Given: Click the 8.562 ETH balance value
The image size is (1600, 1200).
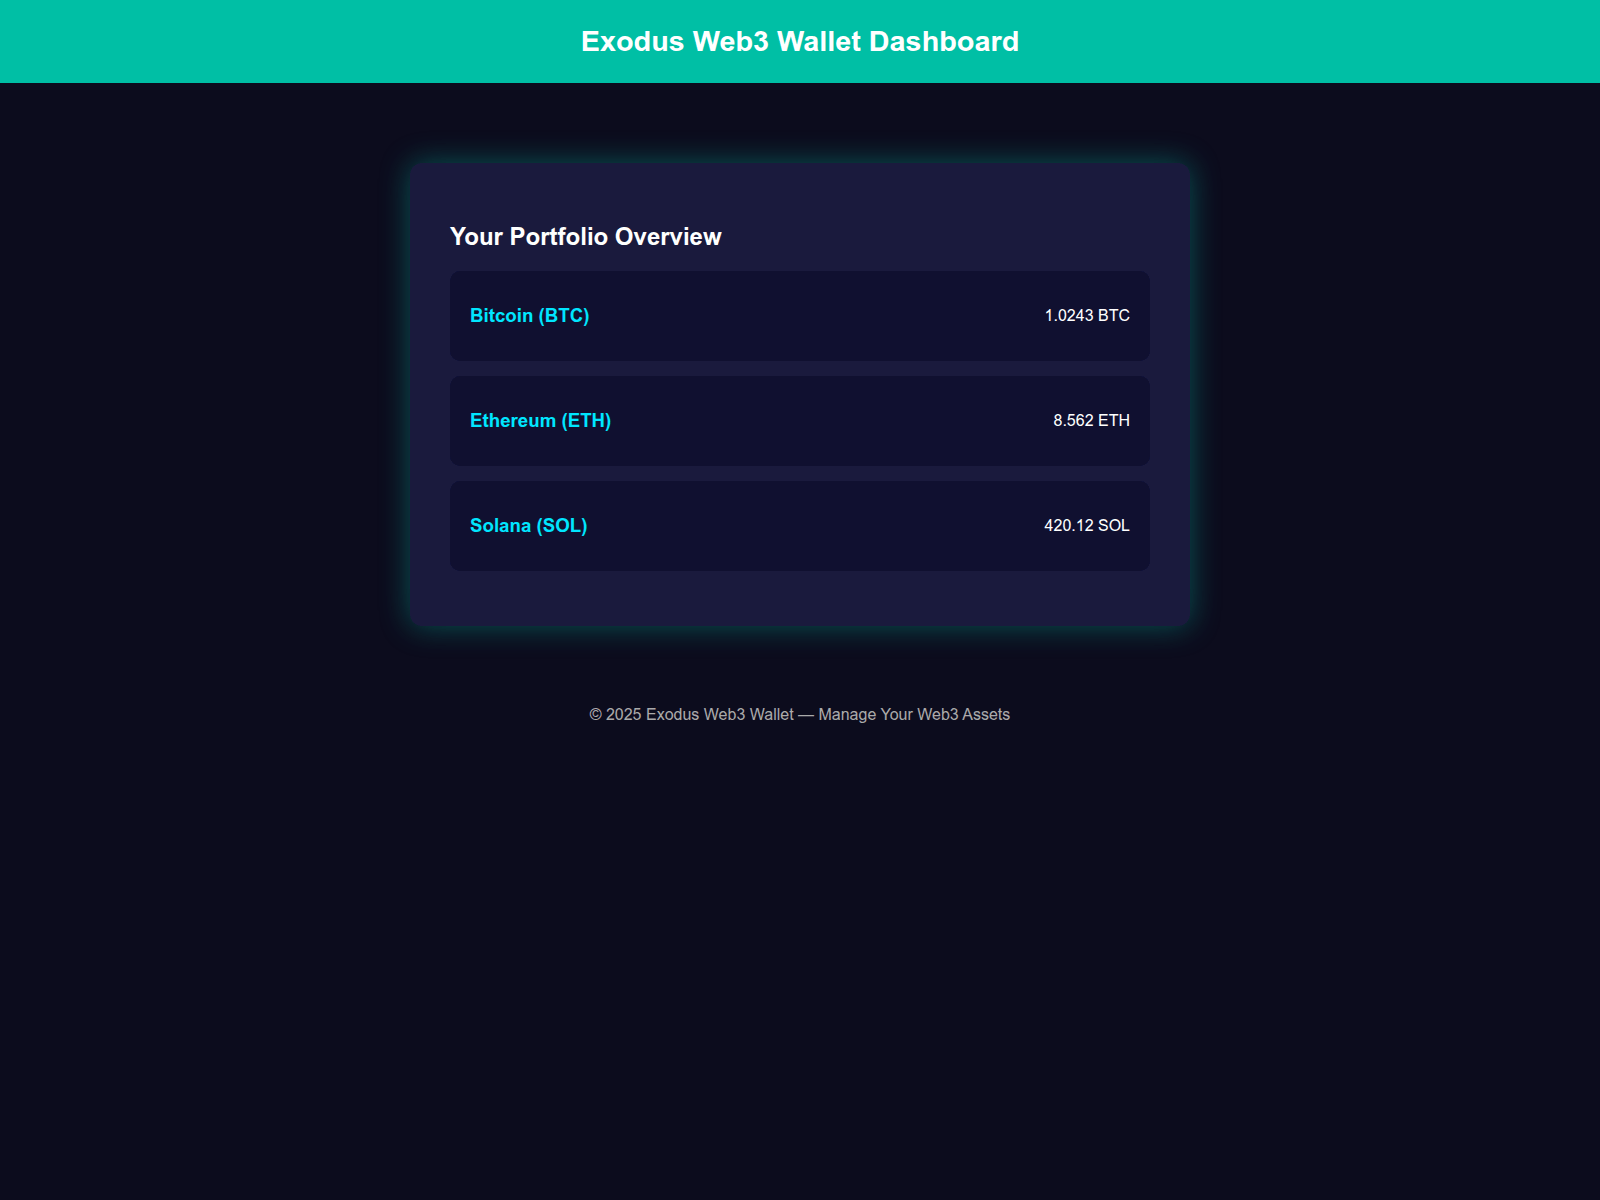Looking at the screenshot, I should (1090, 420).
